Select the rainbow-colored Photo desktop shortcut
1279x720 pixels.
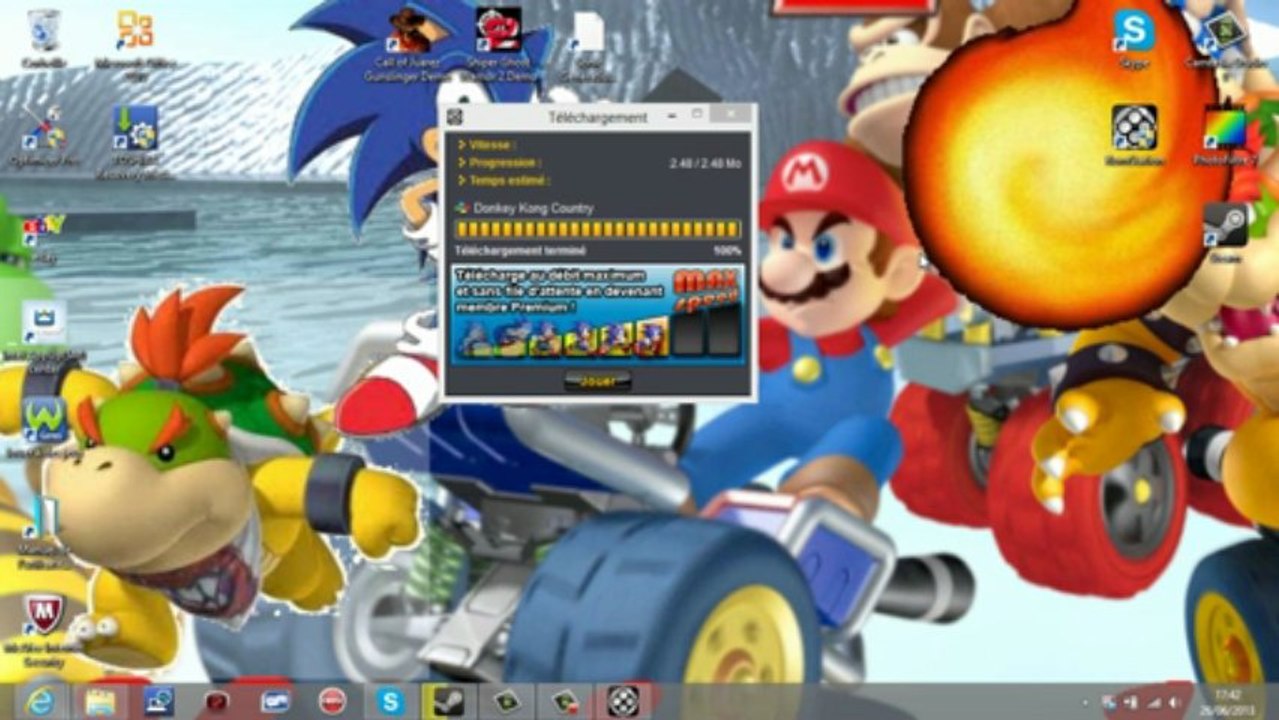[x=1225, y=135]
